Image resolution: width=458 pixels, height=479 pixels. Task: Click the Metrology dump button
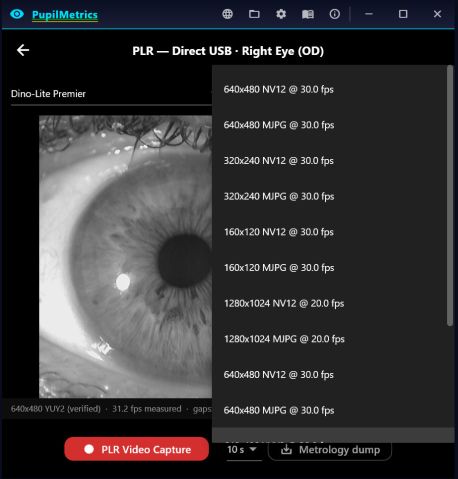click(330, 450)
